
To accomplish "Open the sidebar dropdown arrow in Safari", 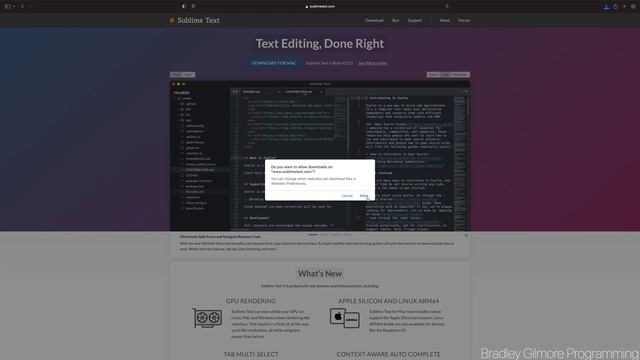I will click(13, 6).
